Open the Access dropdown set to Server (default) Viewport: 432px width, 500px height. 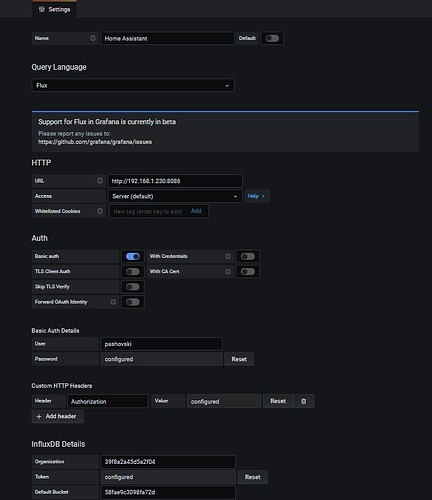tap(175, 196)
